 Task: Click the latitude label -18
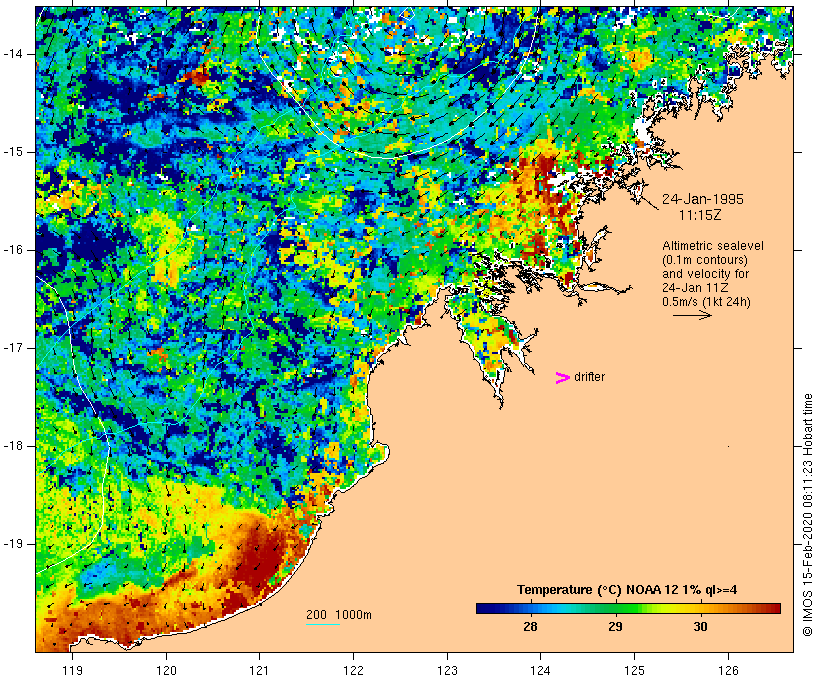[x=12, y=446]
